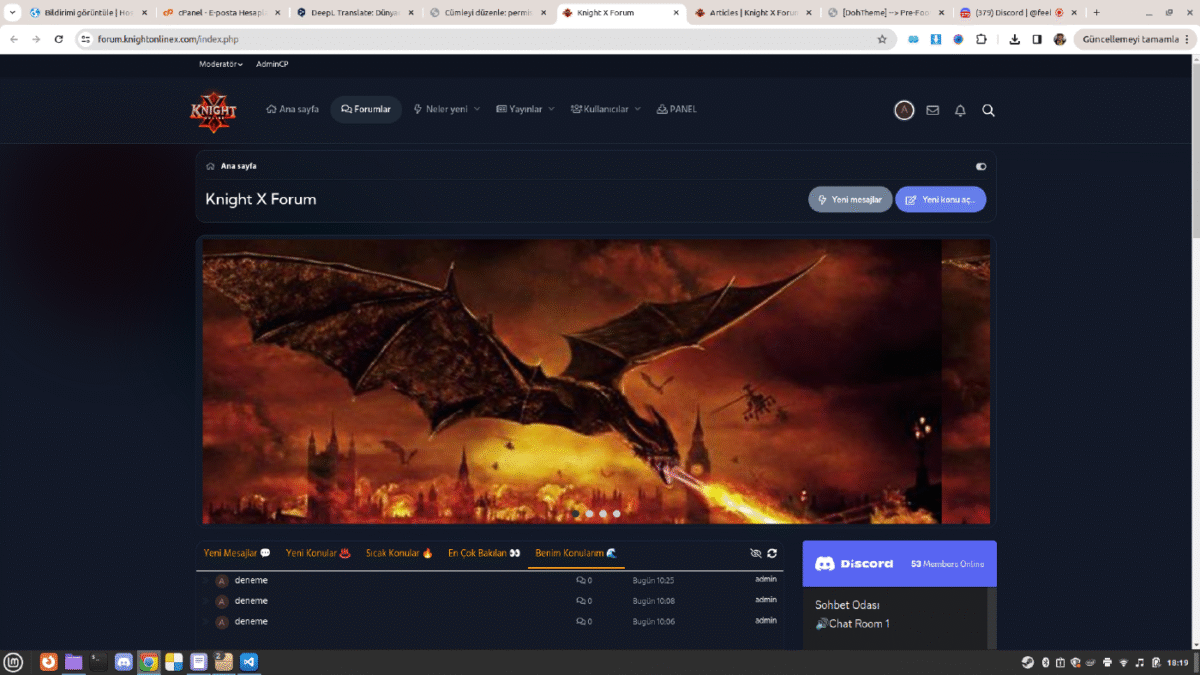
Task: Switch to the Yeni Mesajlar tab
Action: (x=237, y=553)
